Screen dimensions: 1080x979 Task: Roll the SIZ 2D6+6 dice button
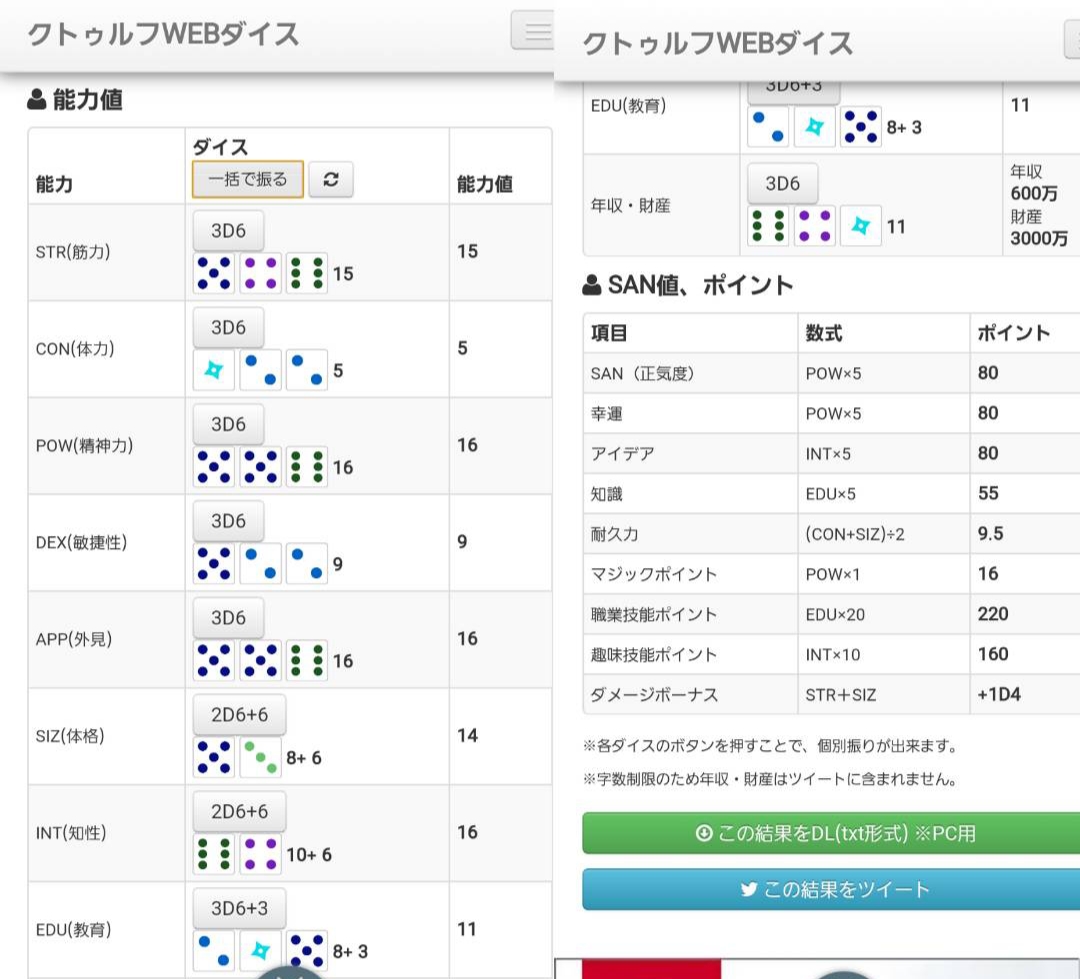(238, 715)
